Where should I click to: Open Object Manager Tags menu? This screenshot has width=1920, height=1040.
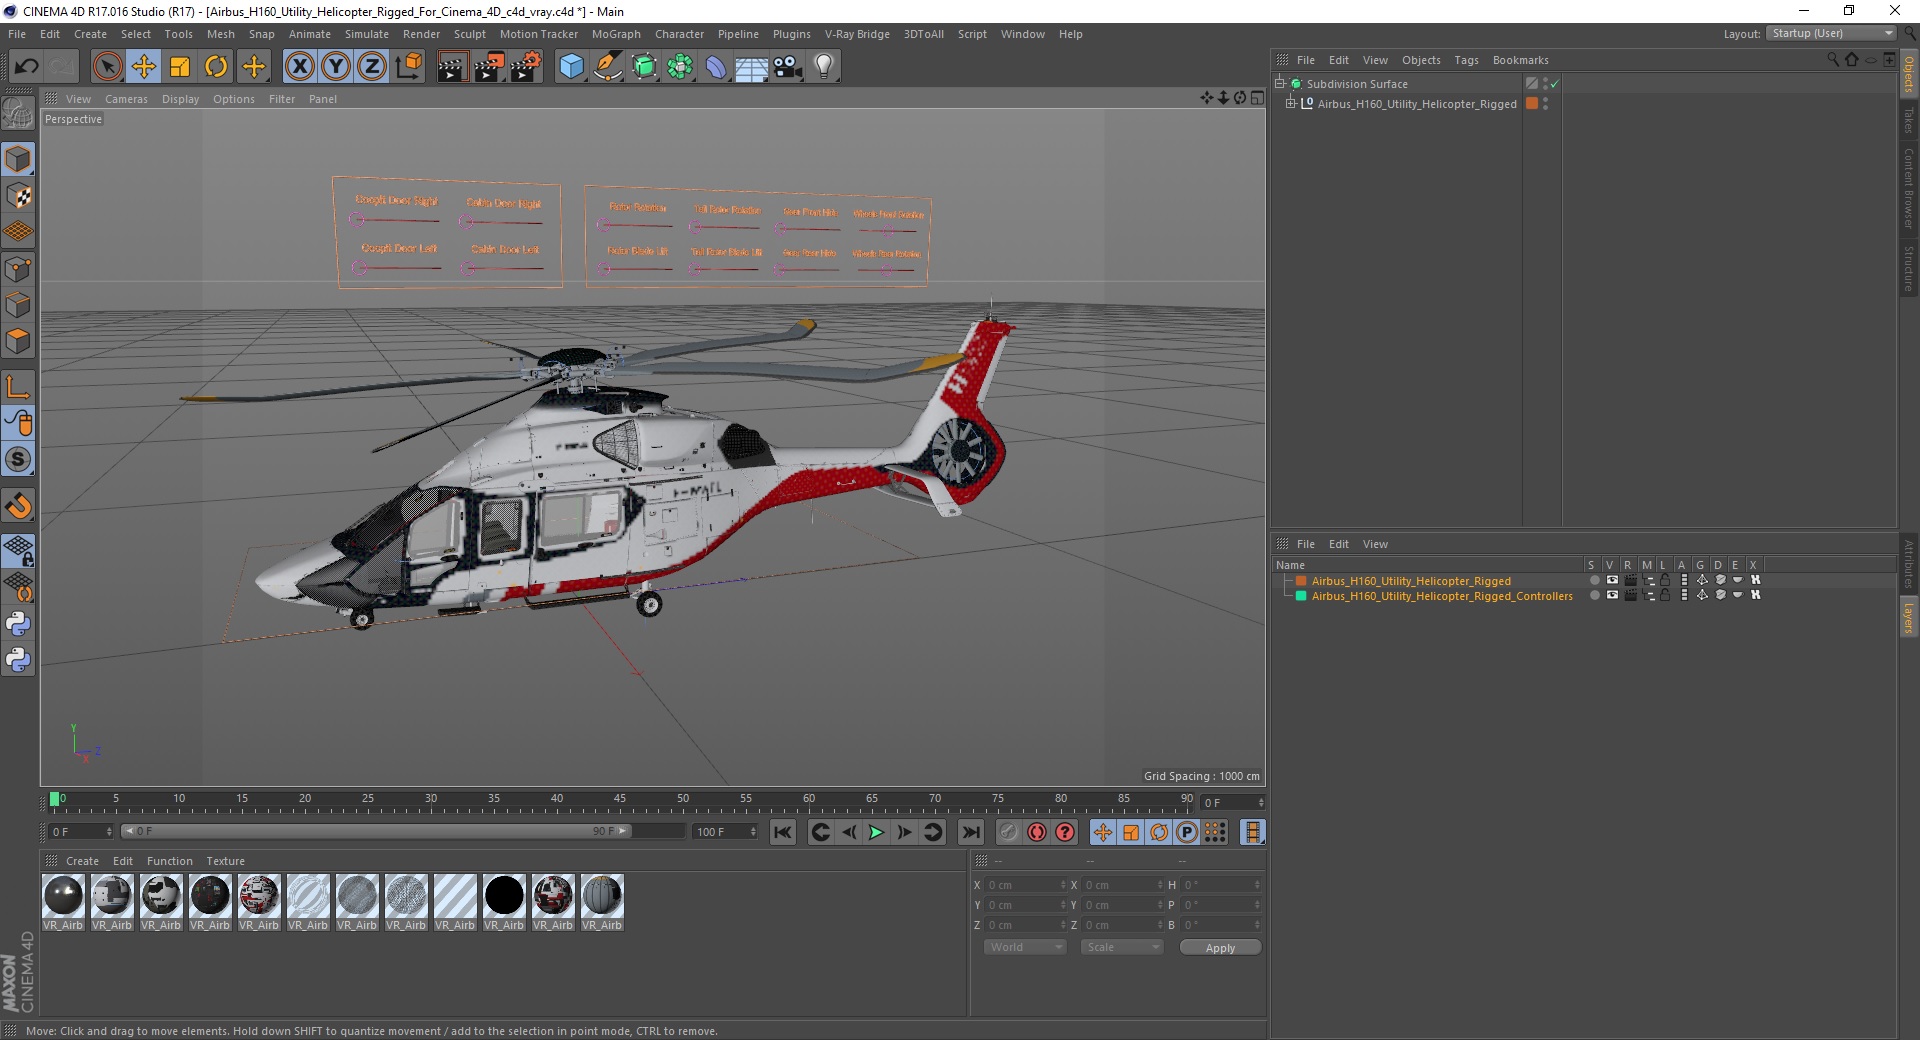point(1466,60)
